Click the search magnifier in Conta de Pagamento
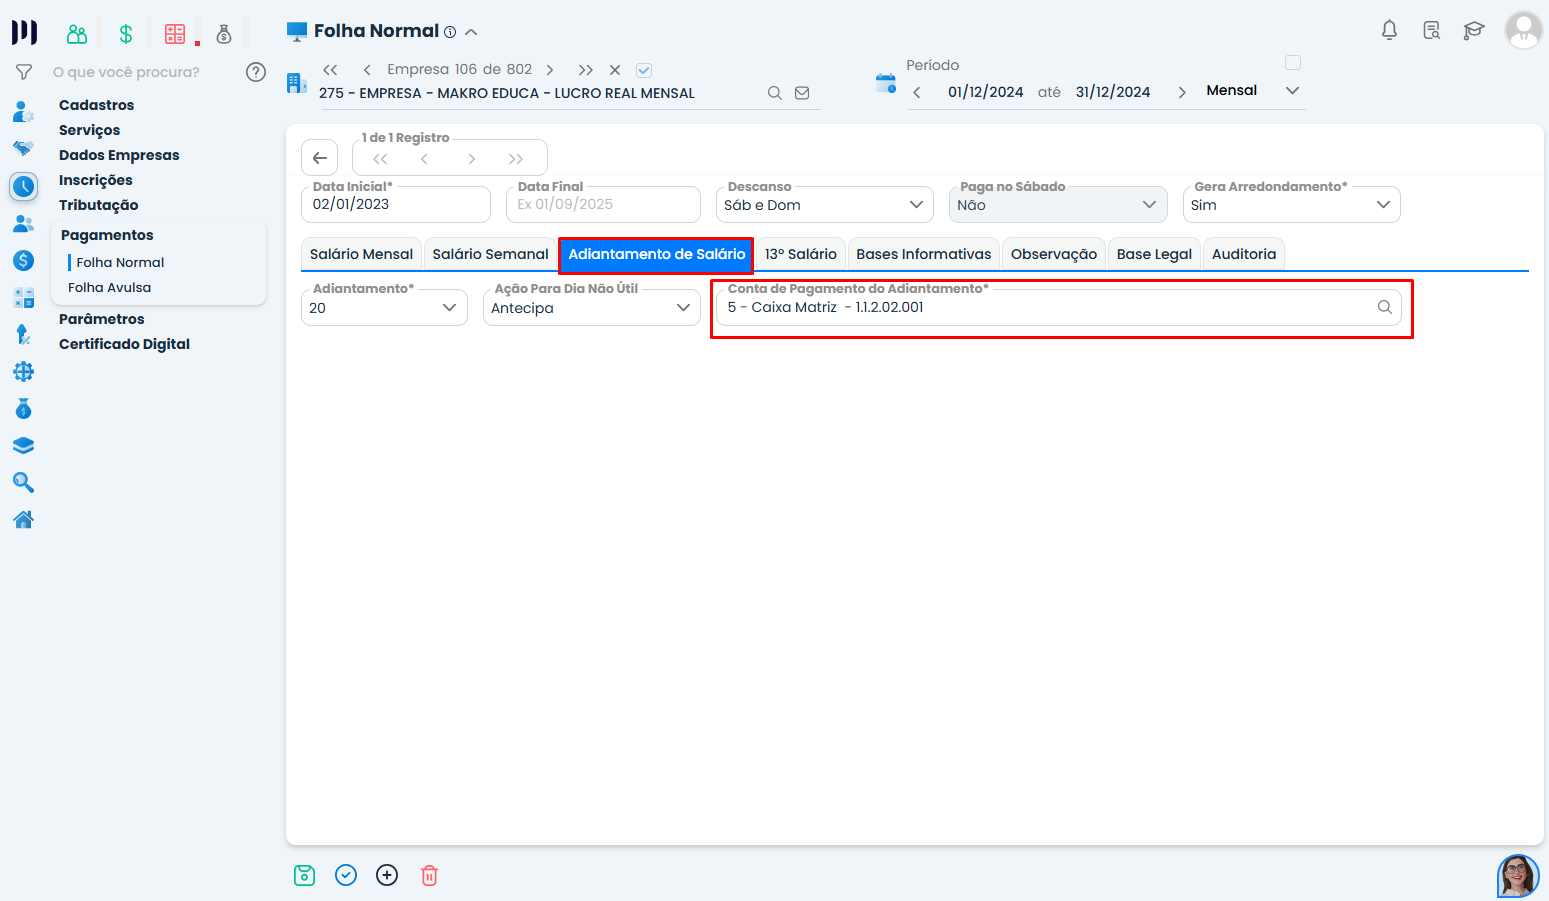This screenshot has width=1549, height=901. (1384, 307)
